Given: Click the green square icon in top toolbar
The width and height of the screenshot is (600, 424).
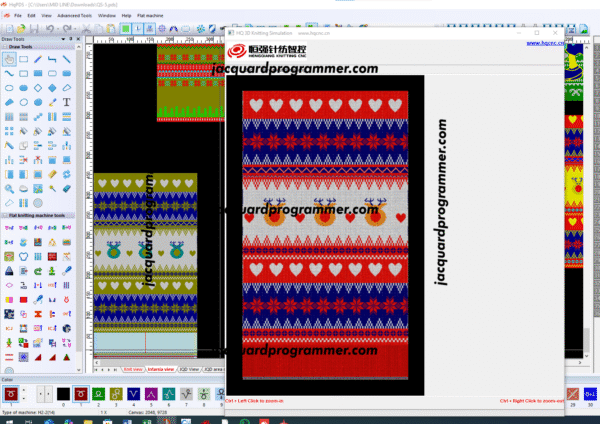Looking at the screenshot, I should (125, 27).
